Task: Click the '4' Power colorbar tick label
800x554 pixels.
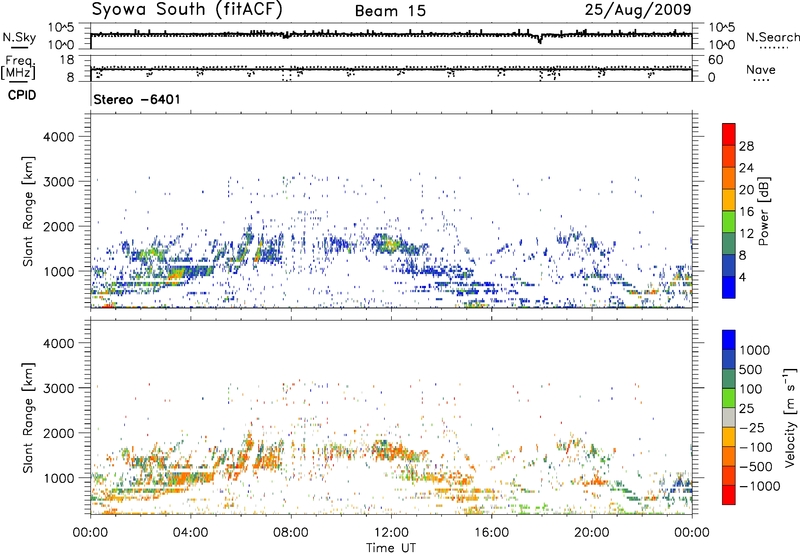Action: point(743,277)
